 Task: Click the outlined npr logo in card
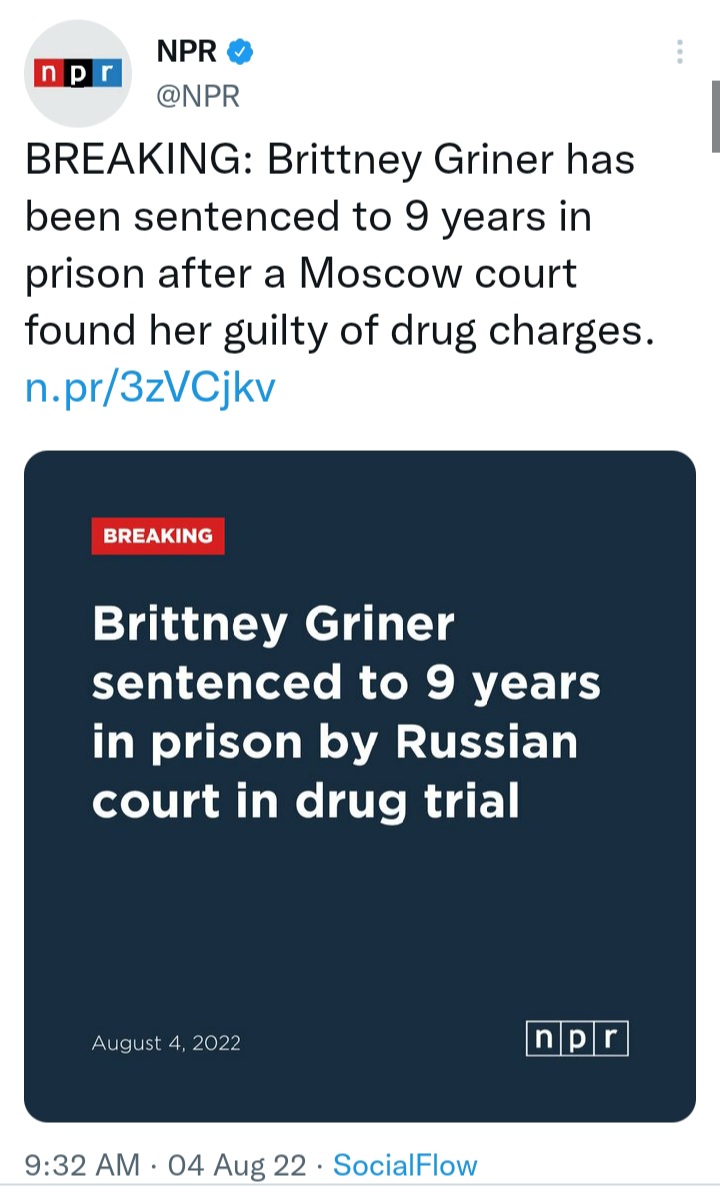(x=577, y=1039)
